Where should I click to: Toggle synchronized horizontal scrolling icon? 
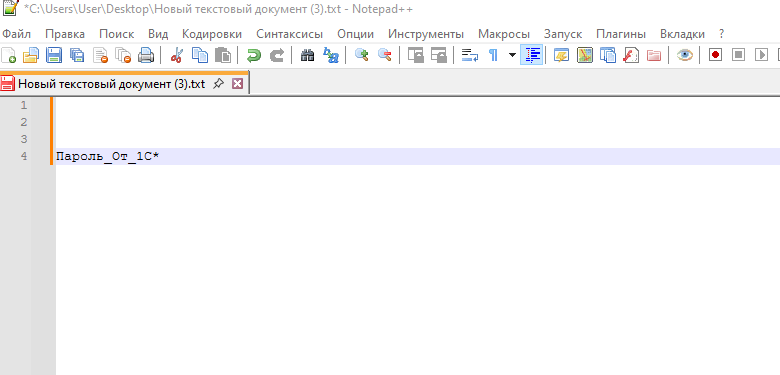(438, 55)
